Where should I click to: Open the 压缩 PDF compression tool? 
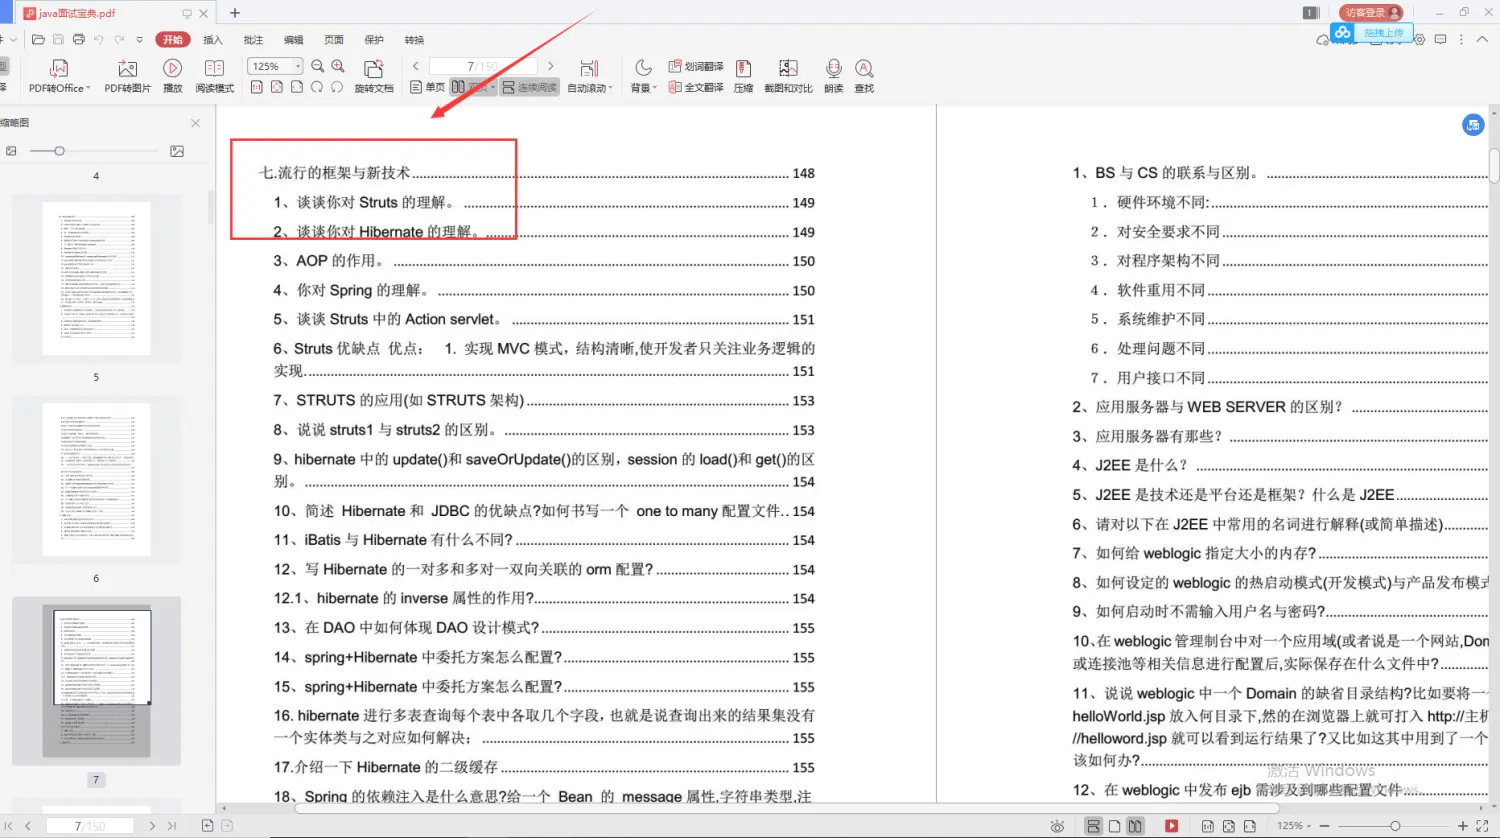743,75
